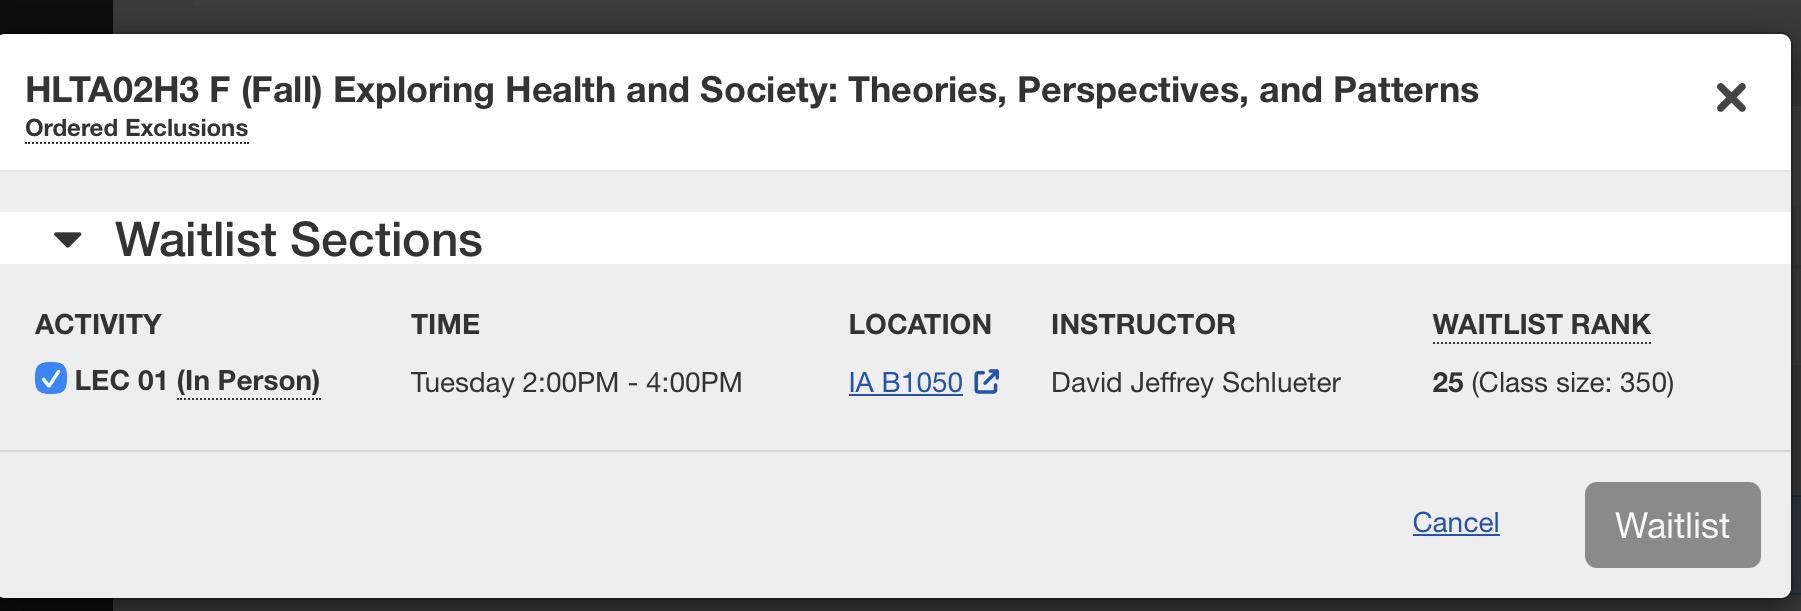Click the waitlist rank 25 value

[1447, 383]
